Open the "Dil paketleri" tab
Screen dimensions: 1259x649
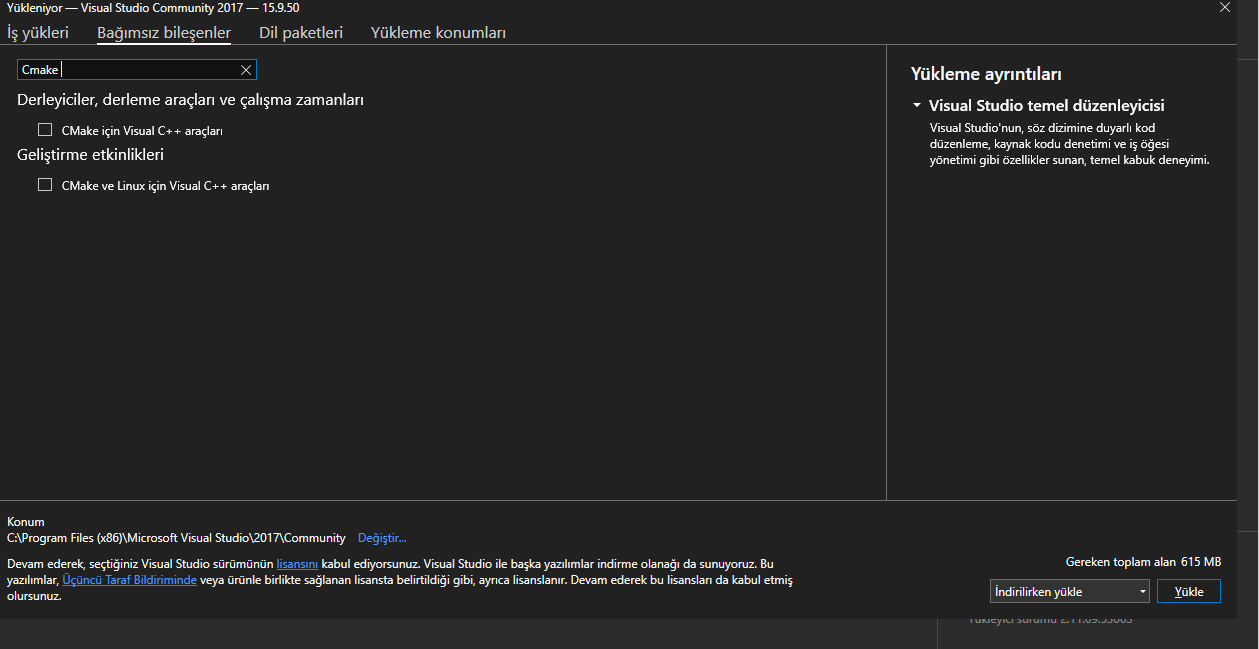301,33
